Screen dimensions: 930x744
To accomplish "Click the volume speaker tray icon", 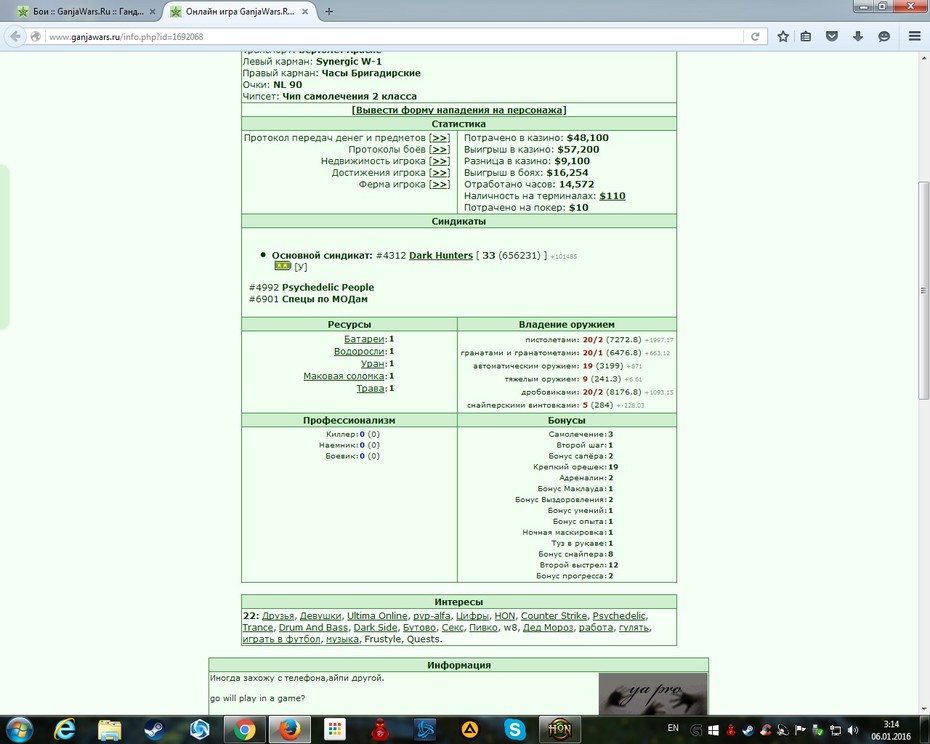I will (853, 730).
